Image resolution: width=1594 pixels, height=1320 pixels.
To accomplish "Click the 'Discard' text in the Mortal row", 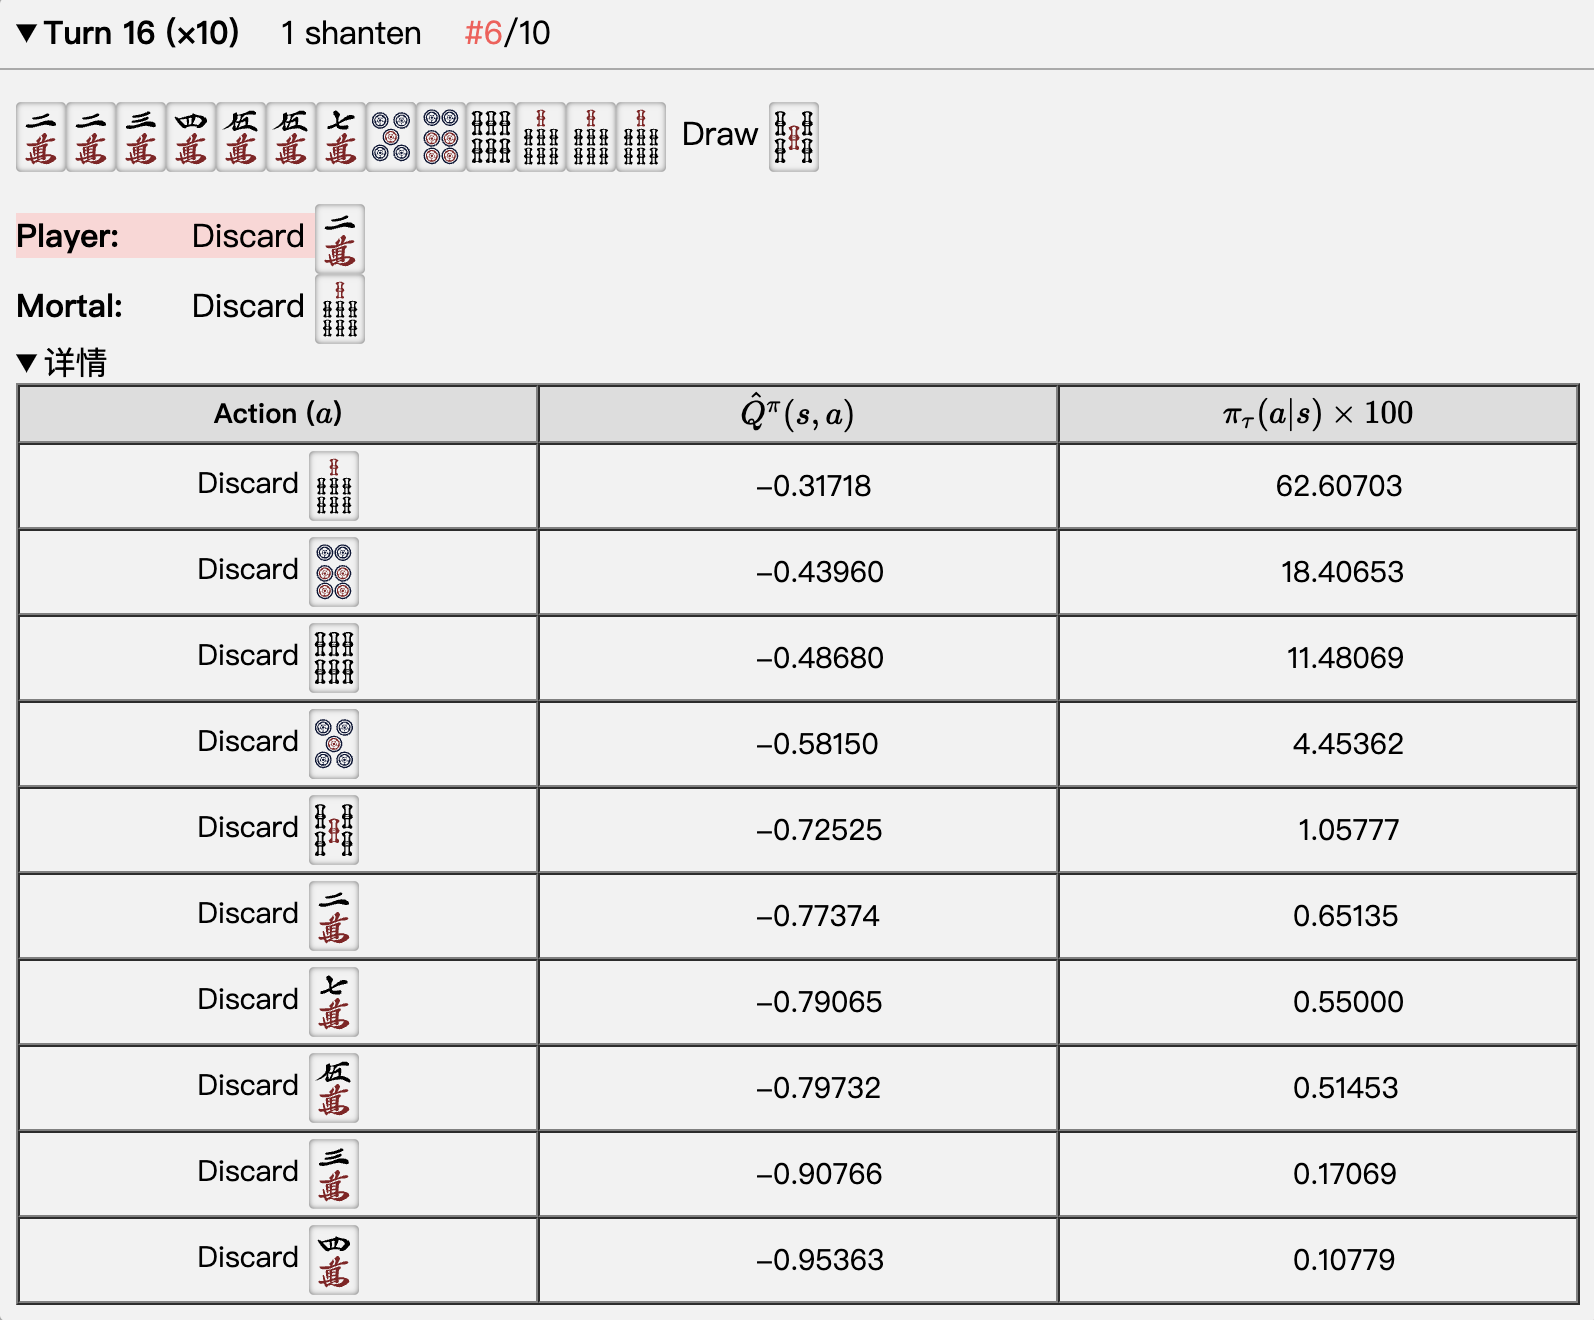I will pos(248,306).
